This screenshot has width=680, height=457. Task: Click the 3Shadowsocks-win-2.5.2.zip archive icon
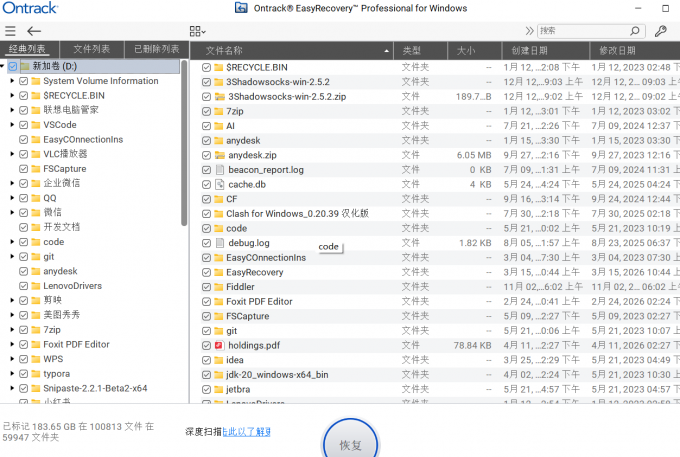[x=219, y=96]
